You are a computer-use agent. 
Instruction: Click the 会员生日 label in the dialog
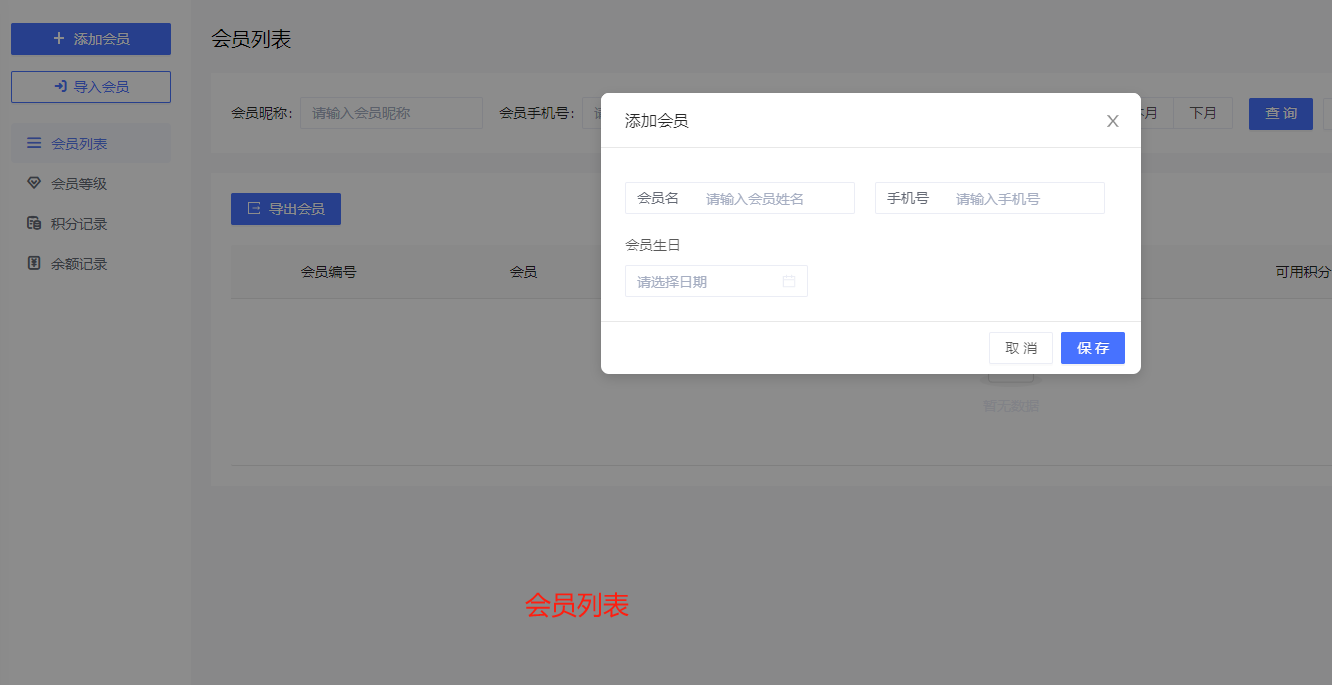653,245
